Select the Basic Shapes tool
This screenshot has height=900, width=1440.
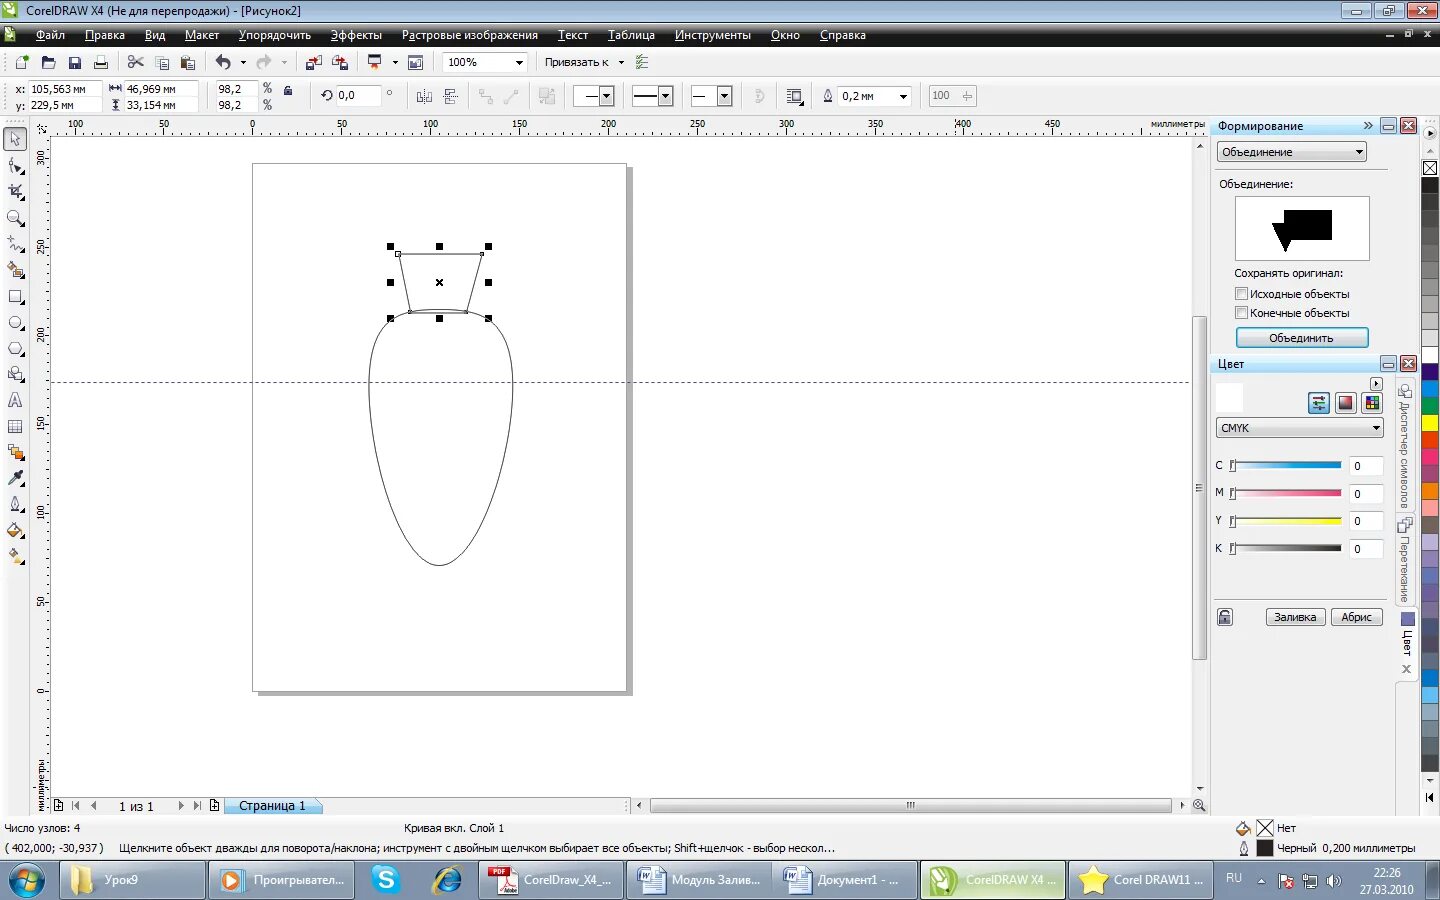tap(15, 374)
